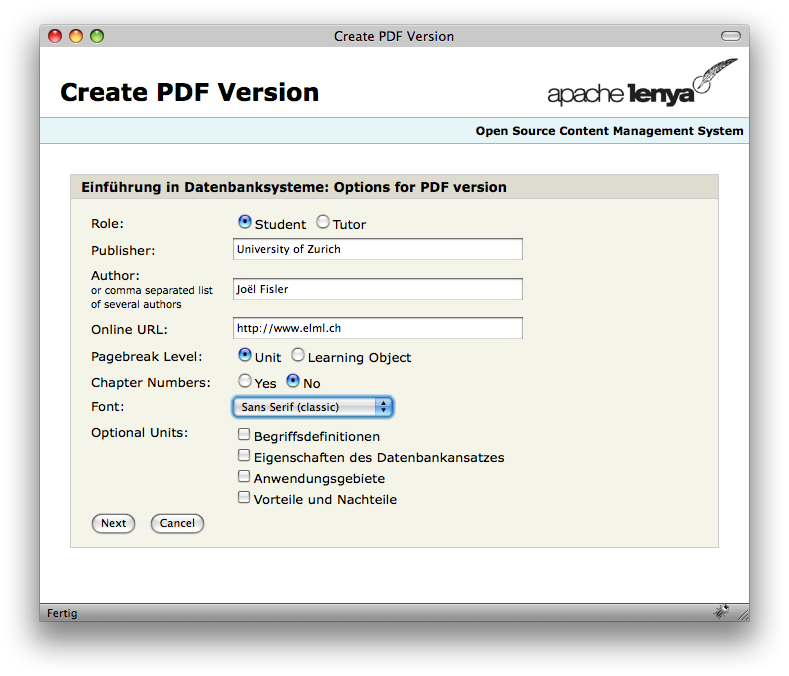Click the Optional Units label
The height and width of the screenshot is (676, 789).
139,433
